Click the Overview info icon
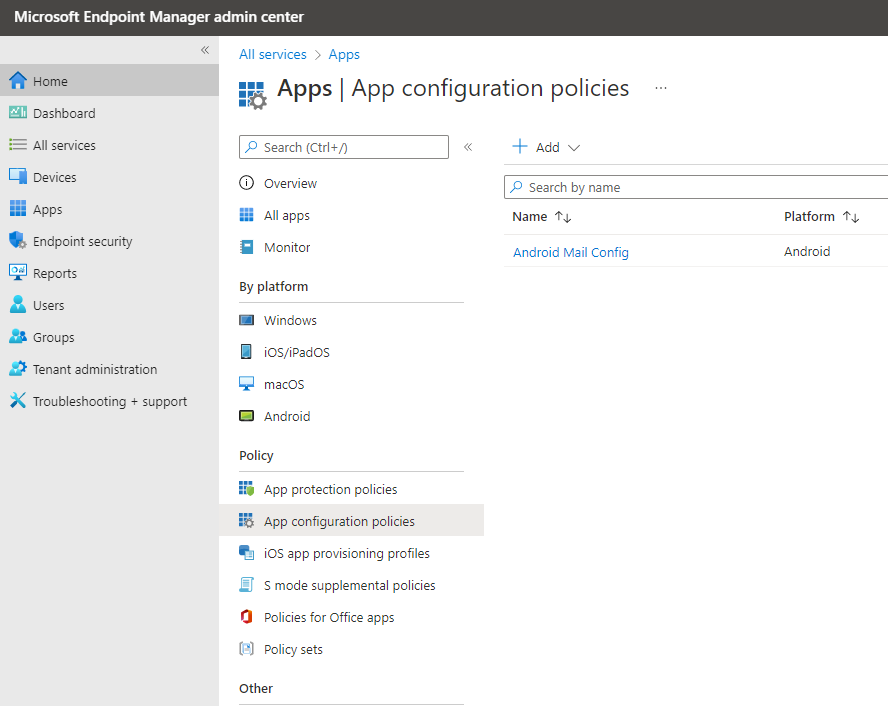 246,183
